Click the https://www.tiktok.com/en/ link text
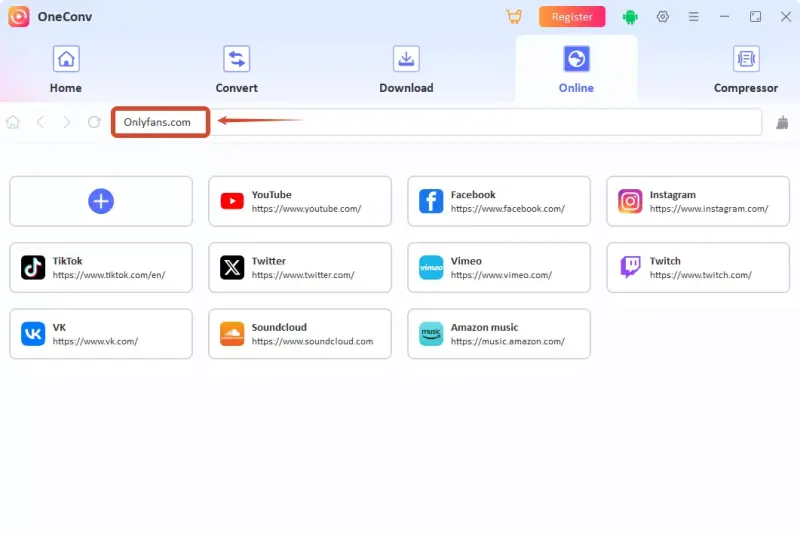Viewport: 800px width, 535px height. click(109, 275)
